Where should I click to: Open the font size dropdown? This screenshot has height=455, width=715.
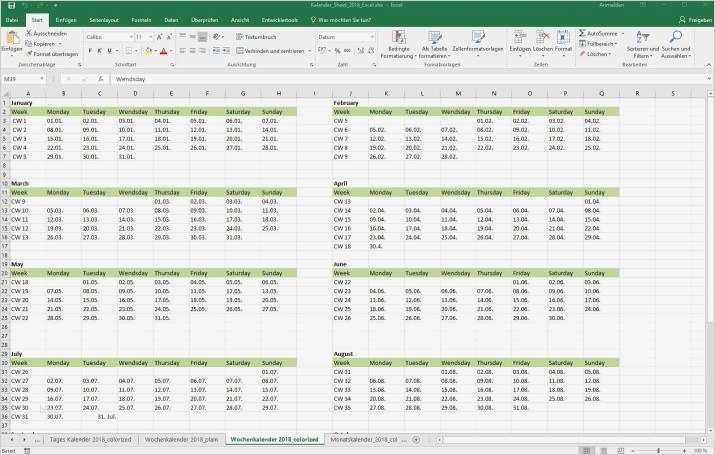tap(150, 37)
